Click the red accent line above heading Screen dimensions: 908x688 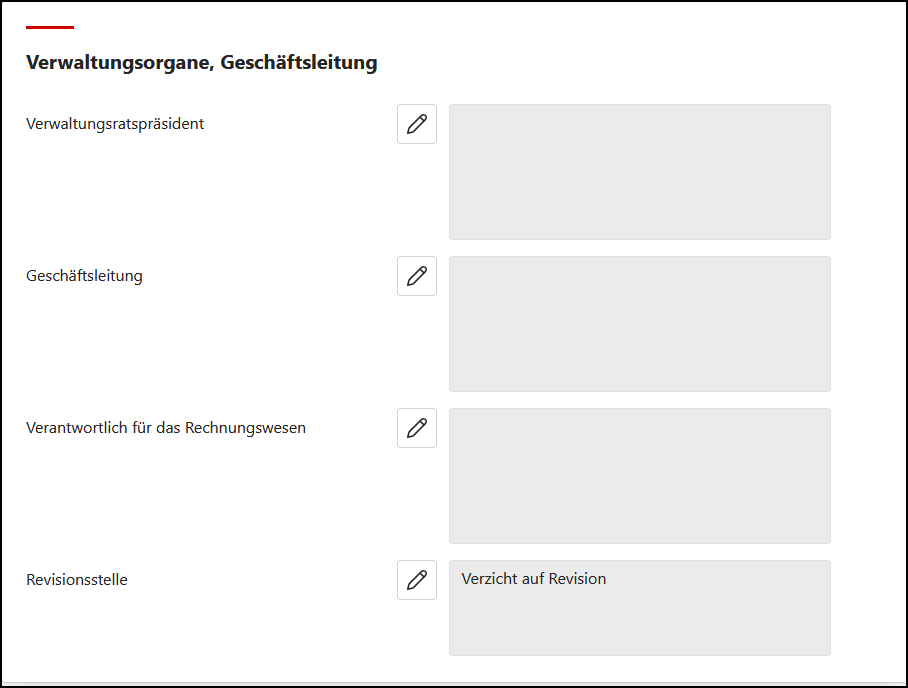click(50, 27)
